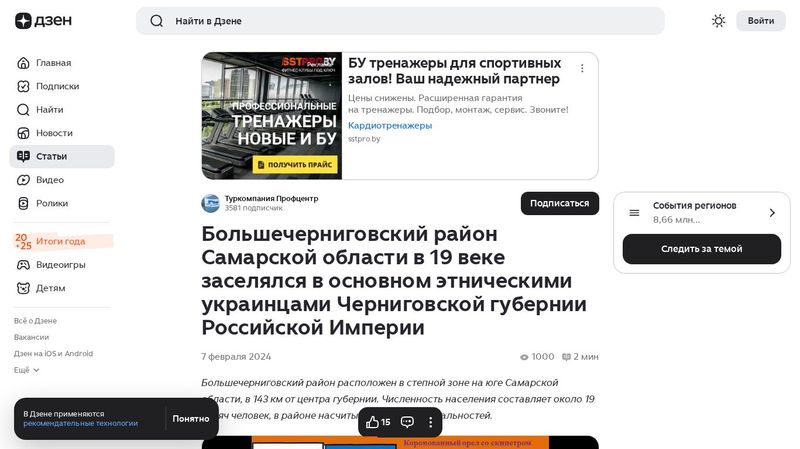
Task: Open Видеоигры section in sidebar
Action: (x=60, y=265)
